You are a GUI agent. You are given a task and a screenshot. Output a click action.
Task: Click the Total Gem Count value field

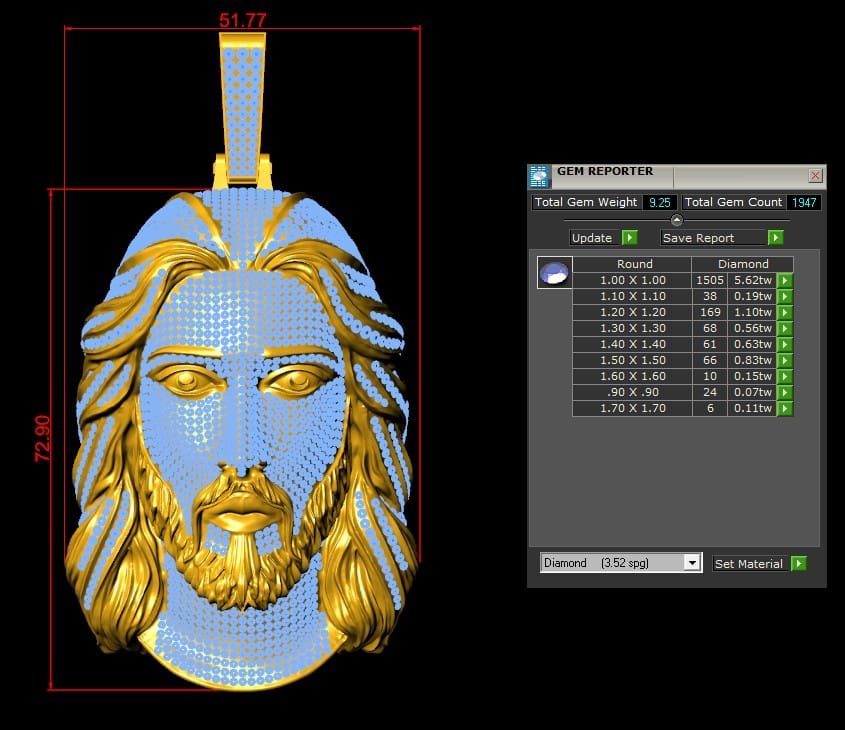[x=803, y=202]
